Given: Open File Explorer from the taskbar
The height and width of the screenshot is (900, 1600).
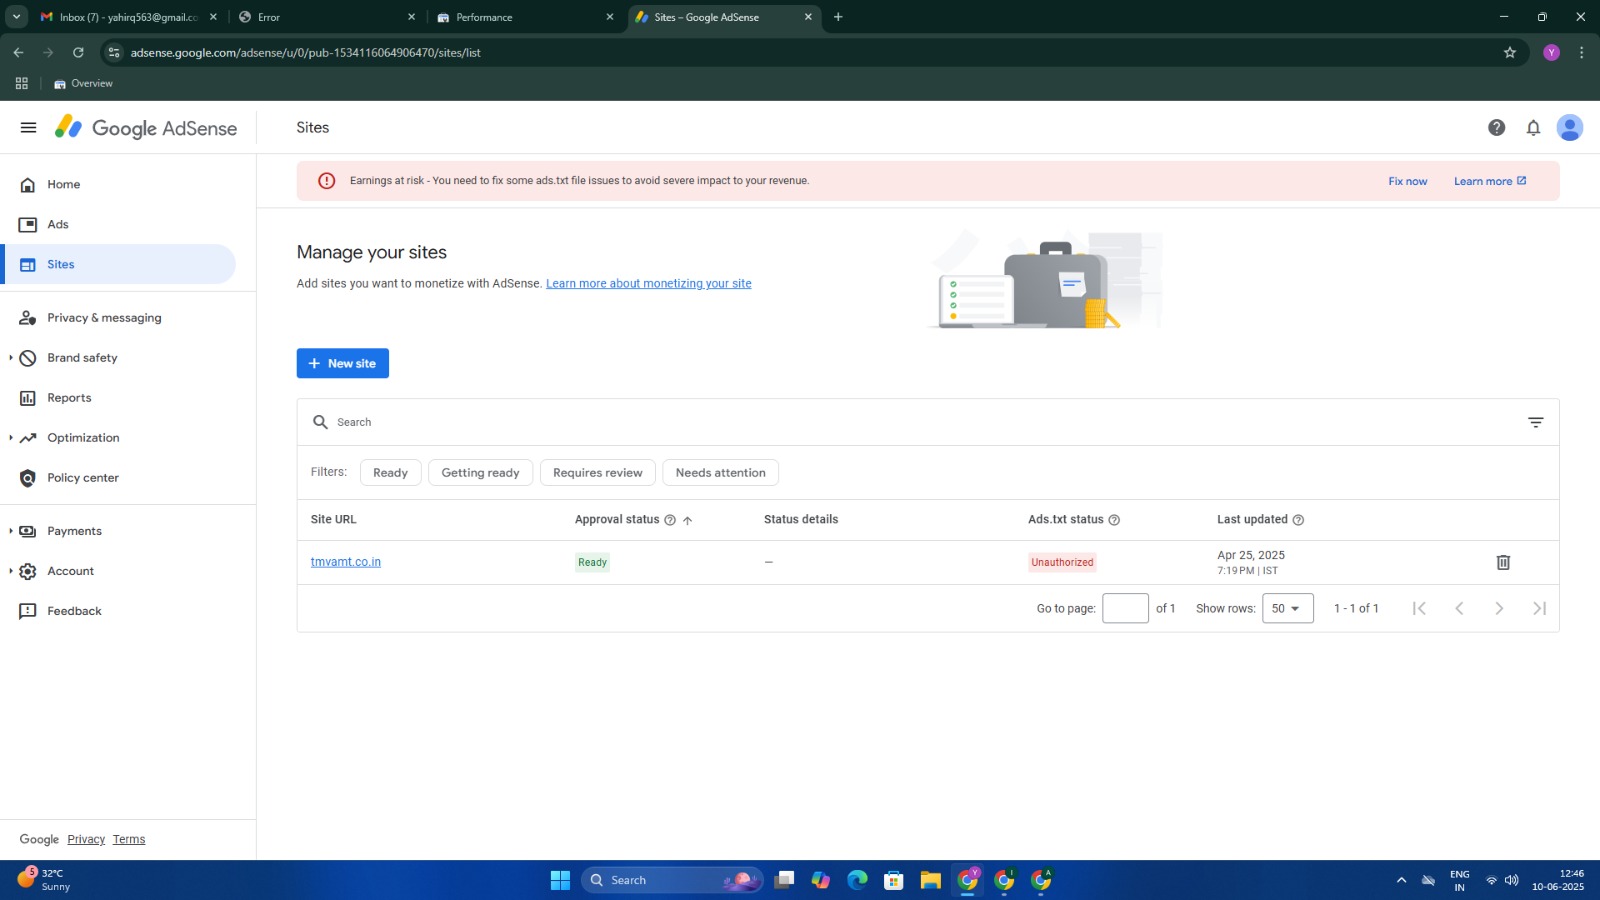Looking at the screenshot, I should coord(931,880).
